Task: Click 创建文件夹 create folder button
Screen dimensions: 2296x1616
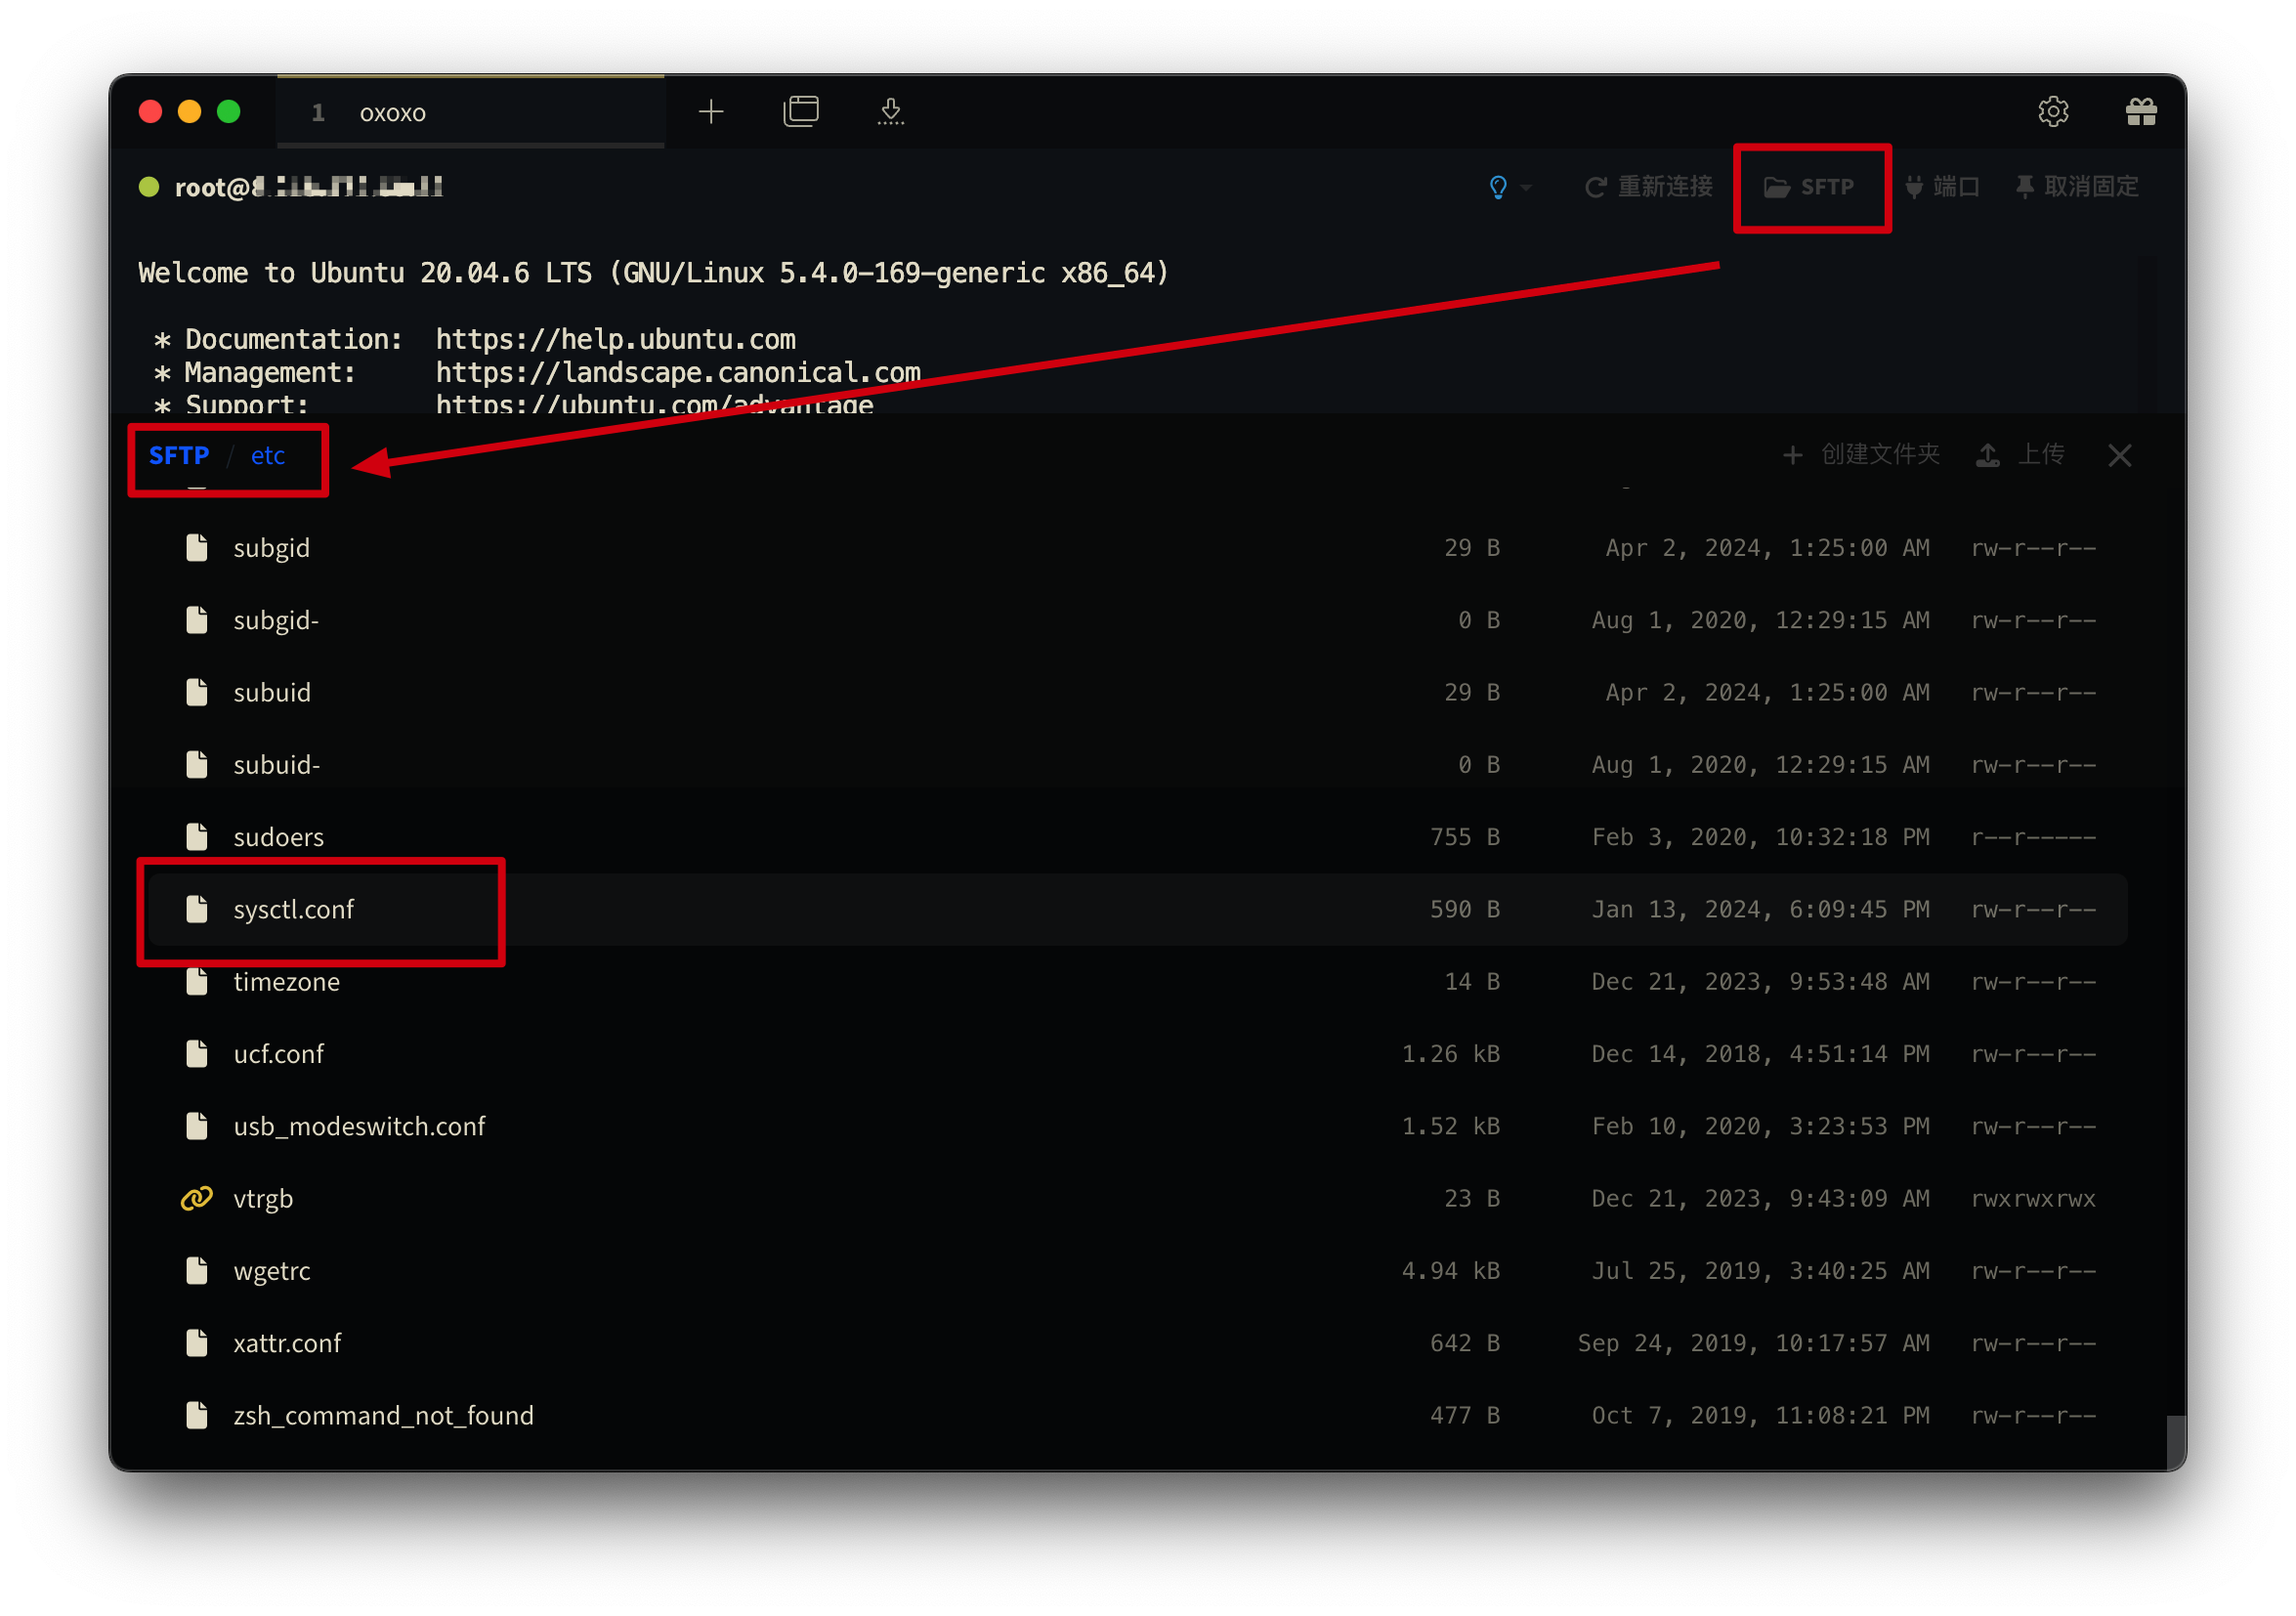Action: click(x=1861, y=455)
